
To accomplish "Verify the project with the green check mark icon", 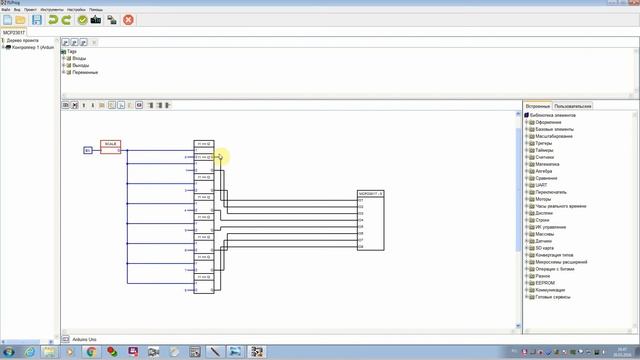I will 82,20.
